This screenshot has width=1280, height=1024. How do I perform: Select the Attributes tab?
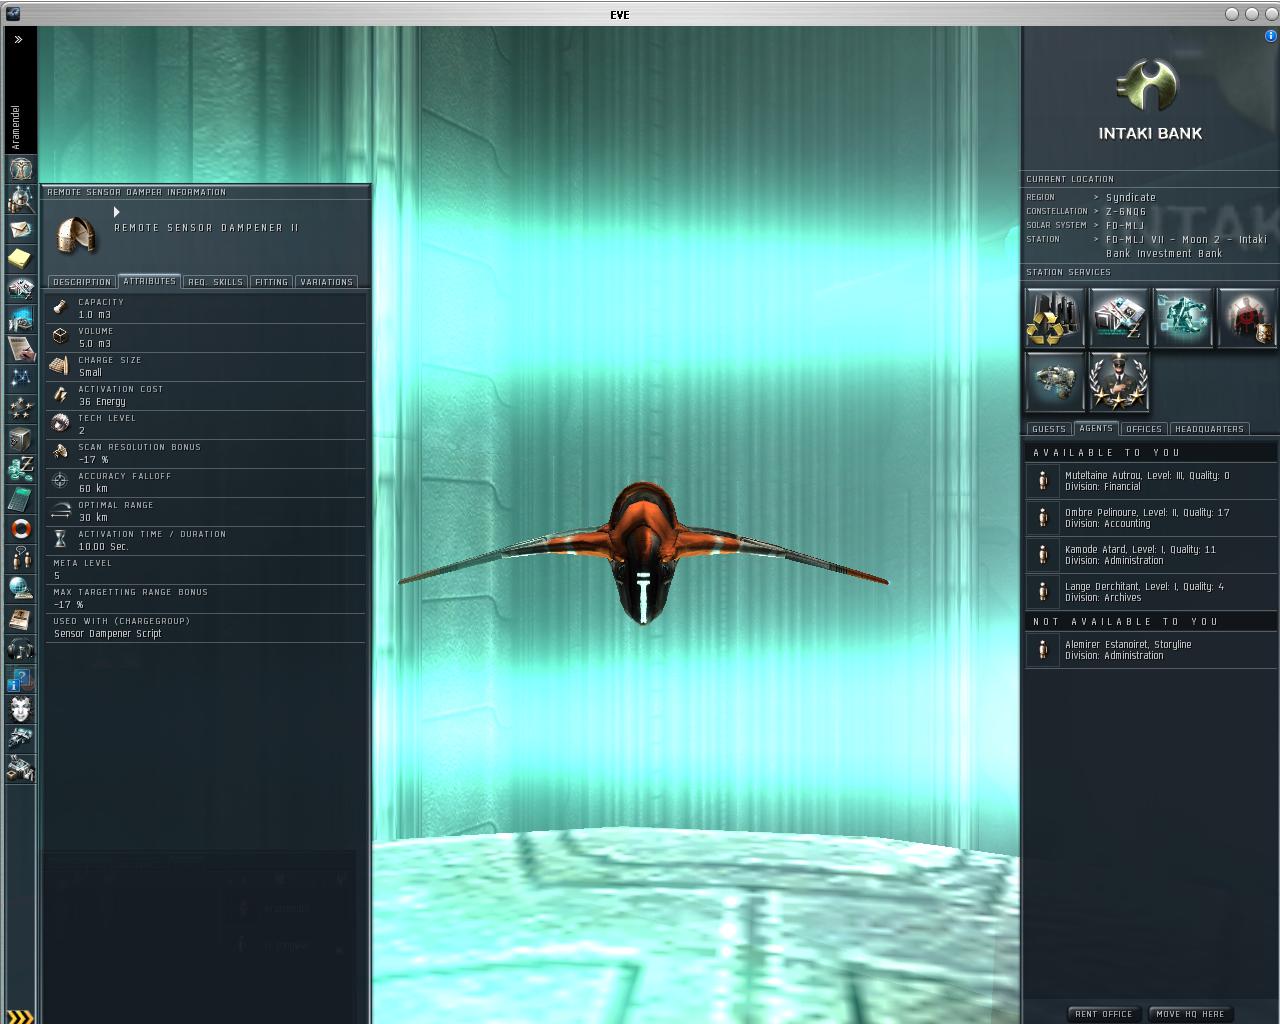click(150, 281)
